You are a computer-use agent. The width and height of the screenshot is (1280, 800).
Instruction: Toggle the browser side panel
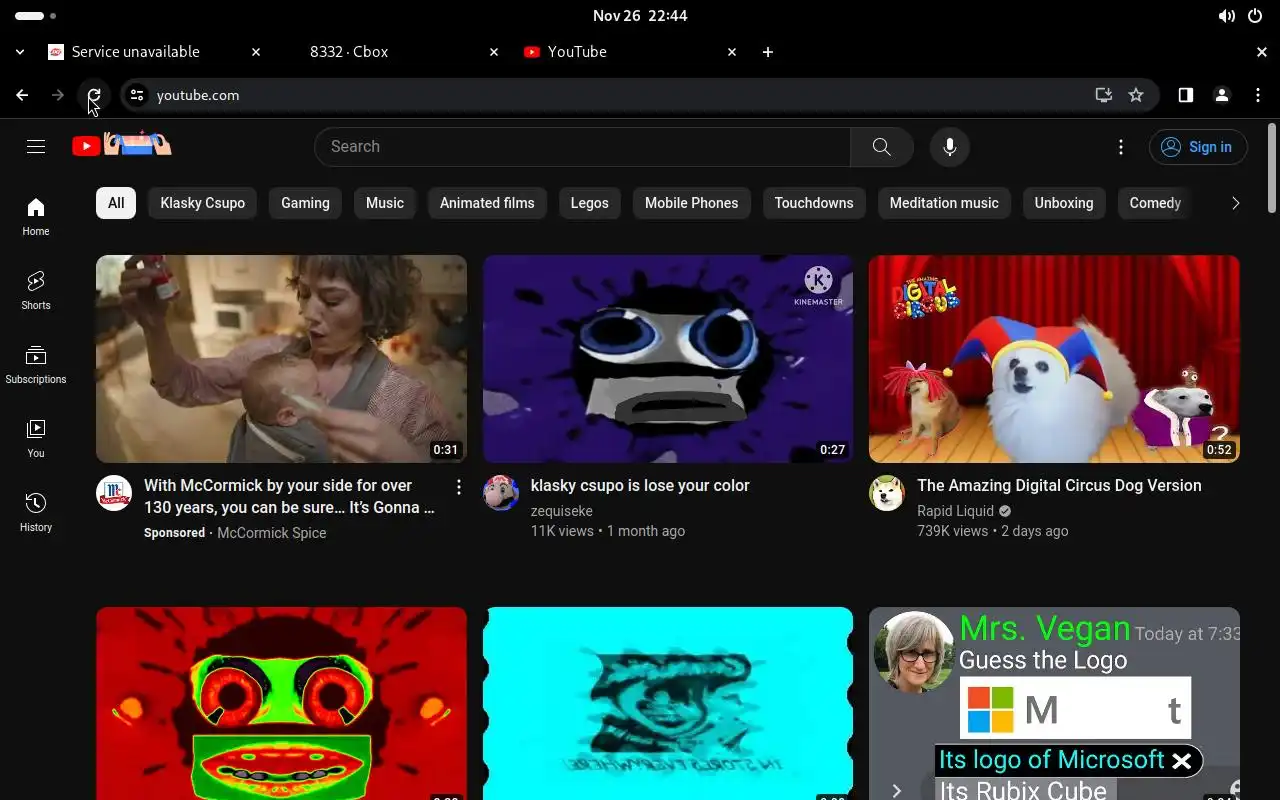tap(1185, 95)
